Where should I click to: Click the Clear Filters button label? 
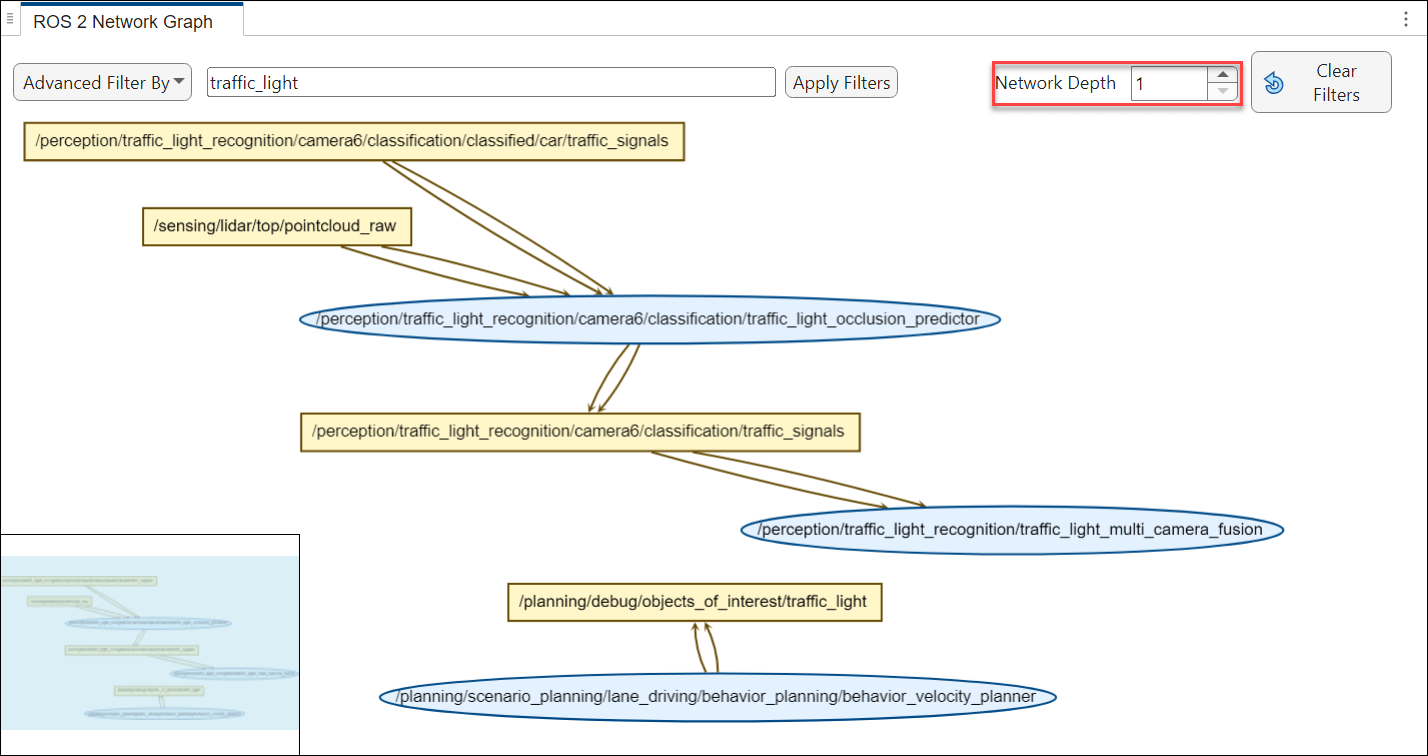pyautogui.click(x=1336, y=83)
